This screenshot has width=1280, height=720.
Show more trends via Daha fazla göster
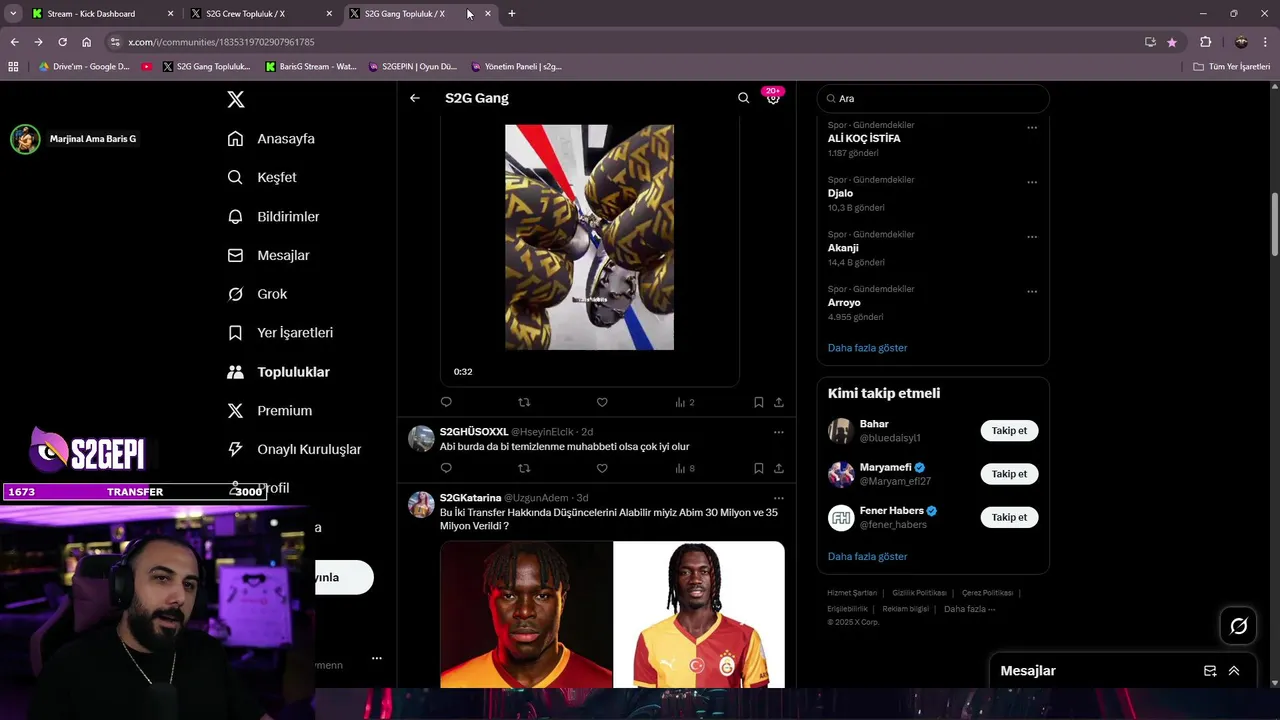click(868, 348)
